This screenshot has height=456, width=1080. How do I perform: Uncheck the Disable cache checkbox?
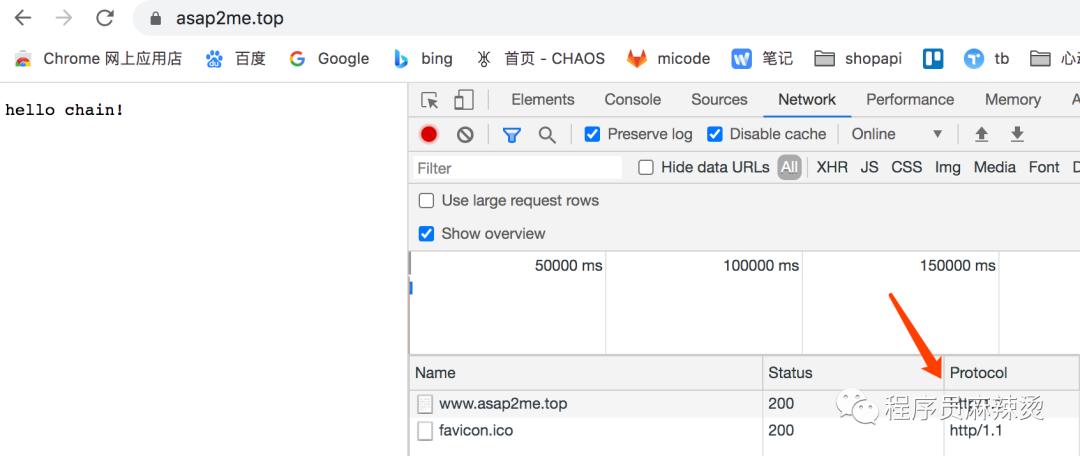coord(715,134)
